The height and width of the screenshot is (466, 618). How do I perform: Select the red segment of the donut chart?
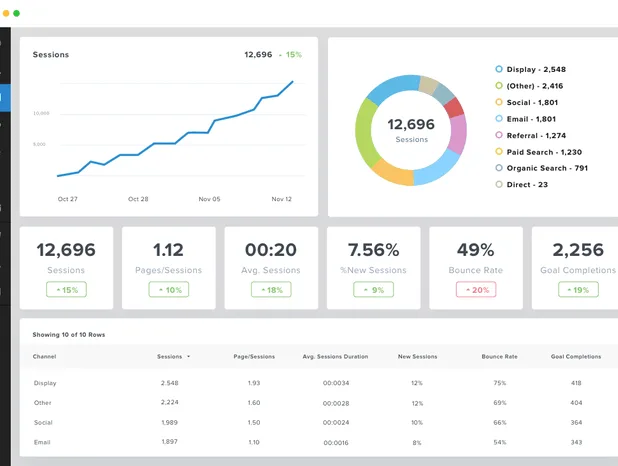pos(454,108)
